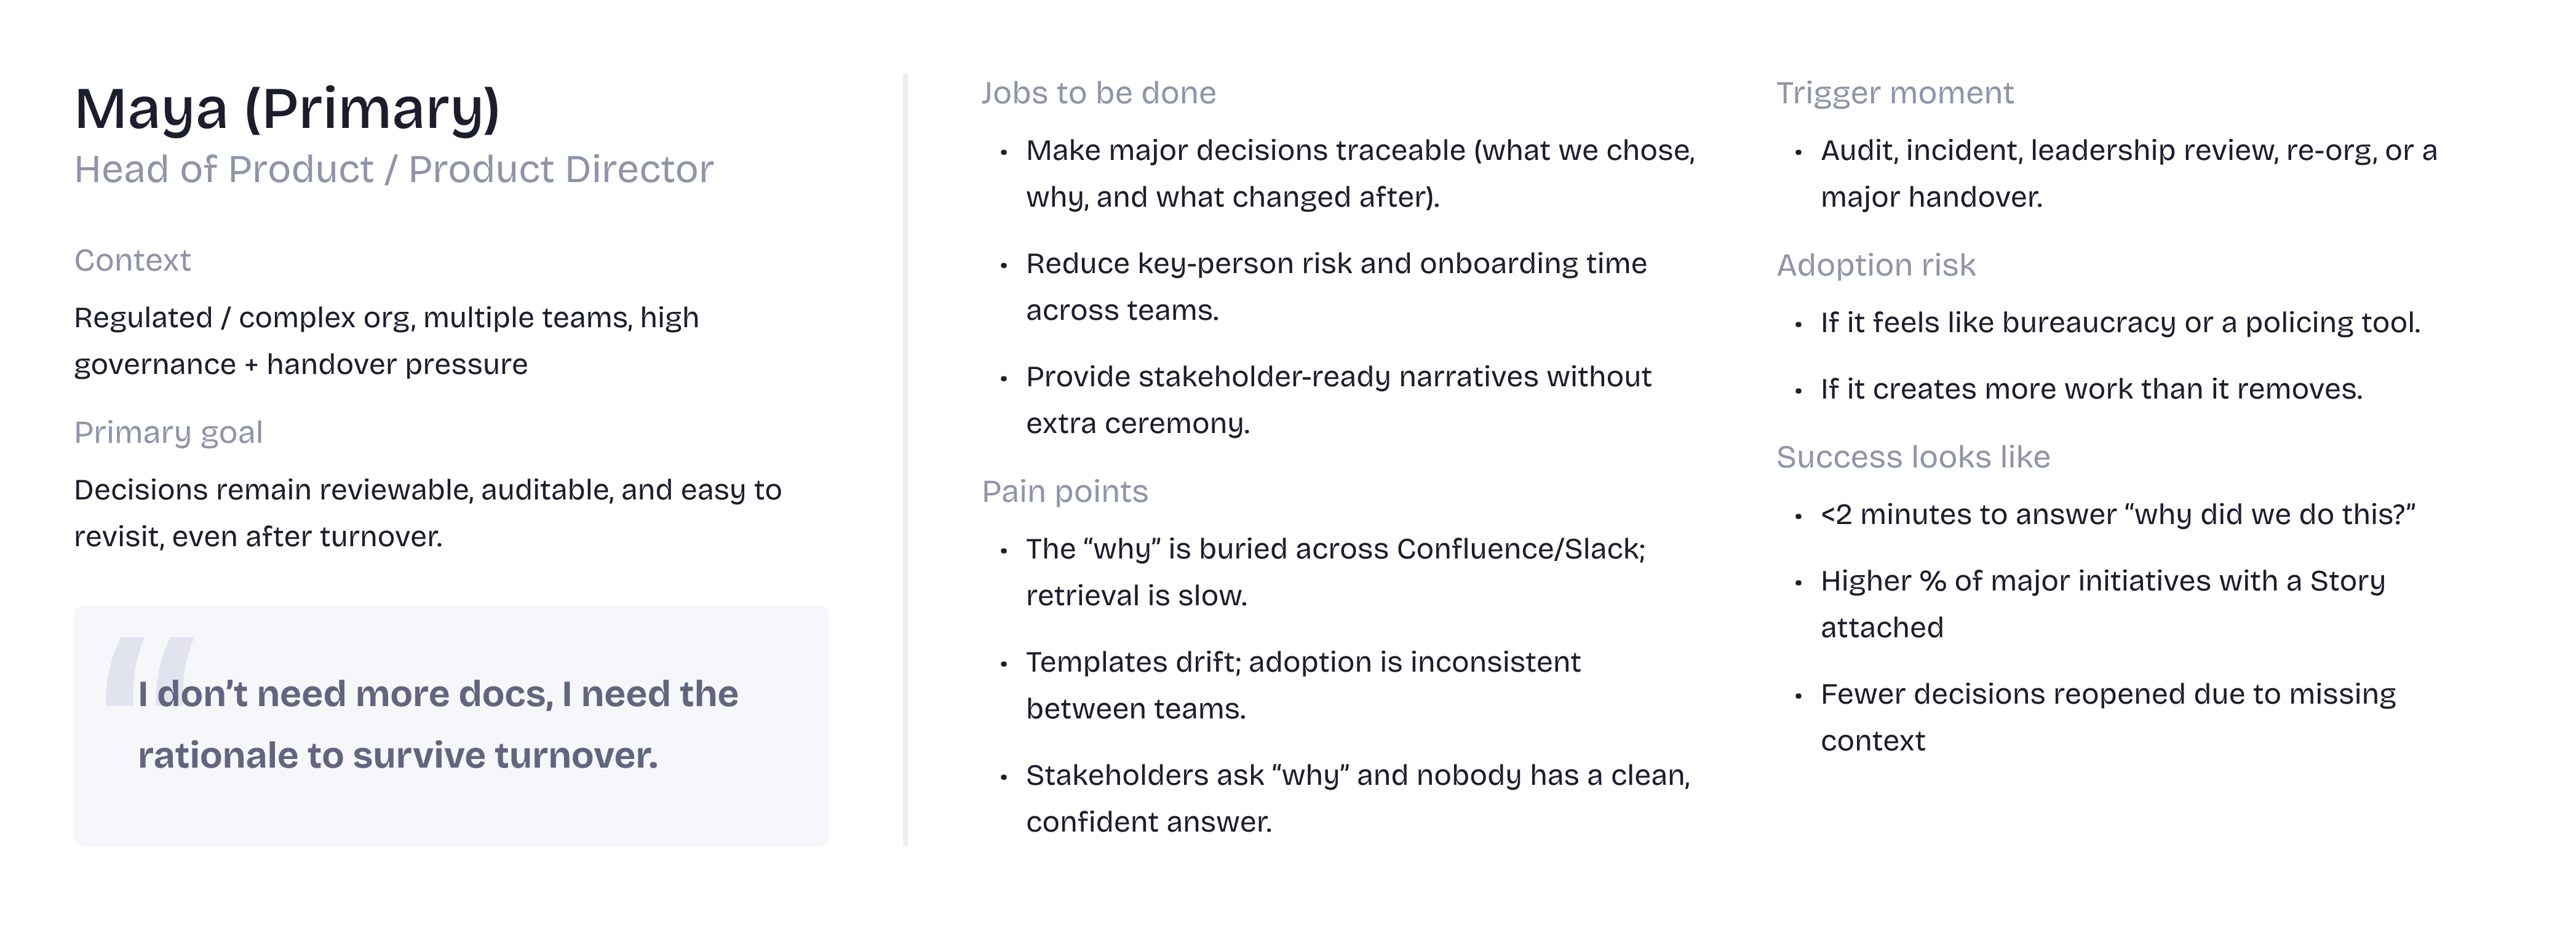Click the "Success looks like" heading
Screen dimensions: 2576x930
pyautogui.click(x=1912, y=457)
